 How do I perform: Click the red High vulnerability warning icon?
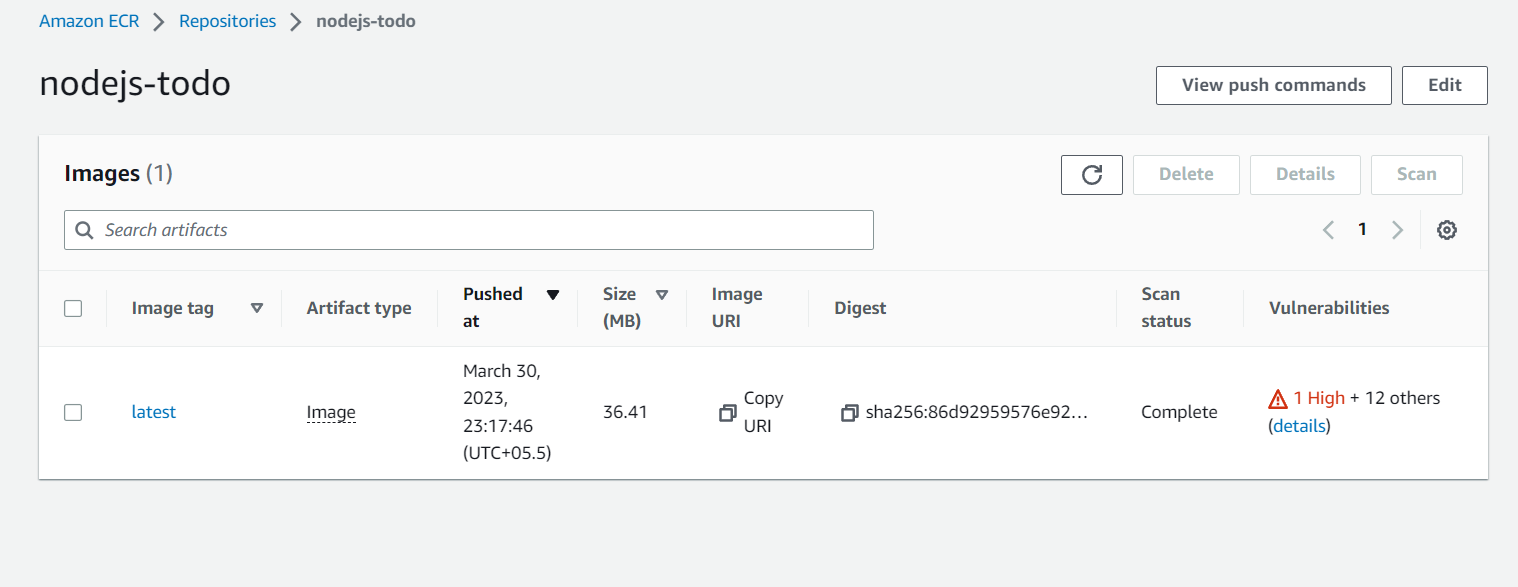(x=1278, y=399)
